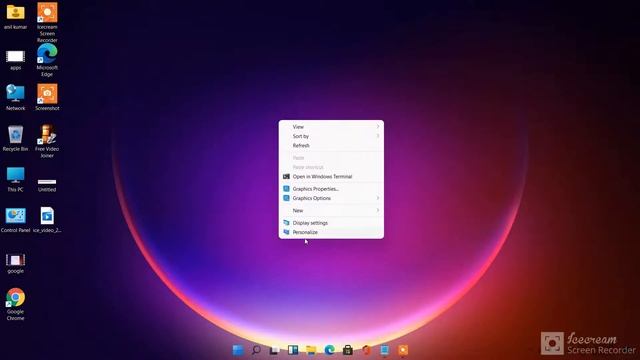The height and width of the screenshot is (360, 640).
Task: Choose Refresh from the context menu
Action: click(331, 146)
